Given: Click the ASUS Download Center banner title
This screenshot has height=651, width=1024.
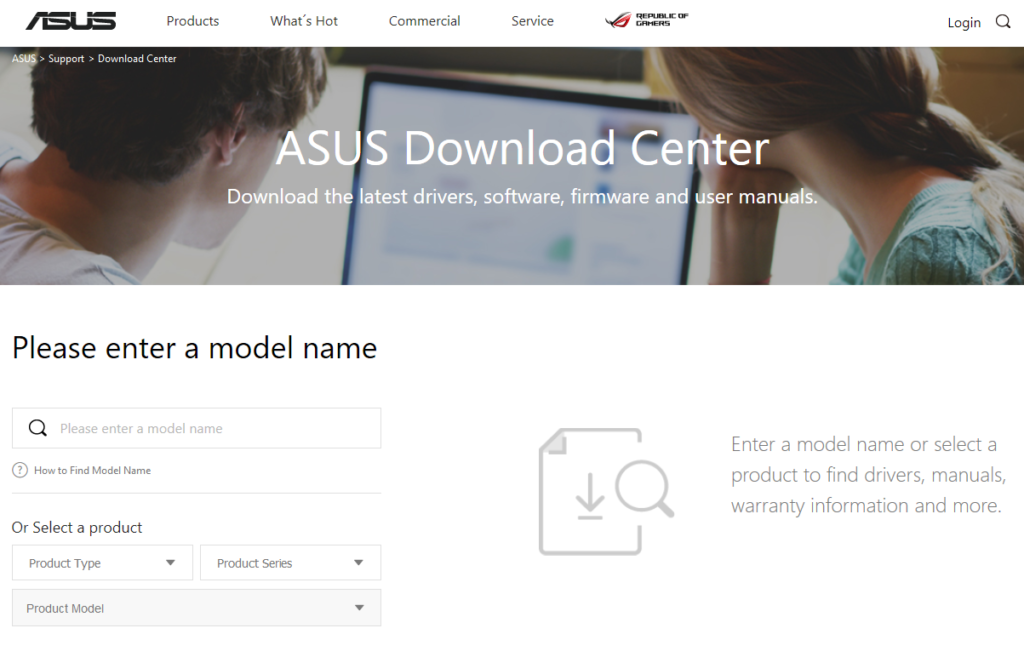Looking at the screenshot, I should coord(522,148).
